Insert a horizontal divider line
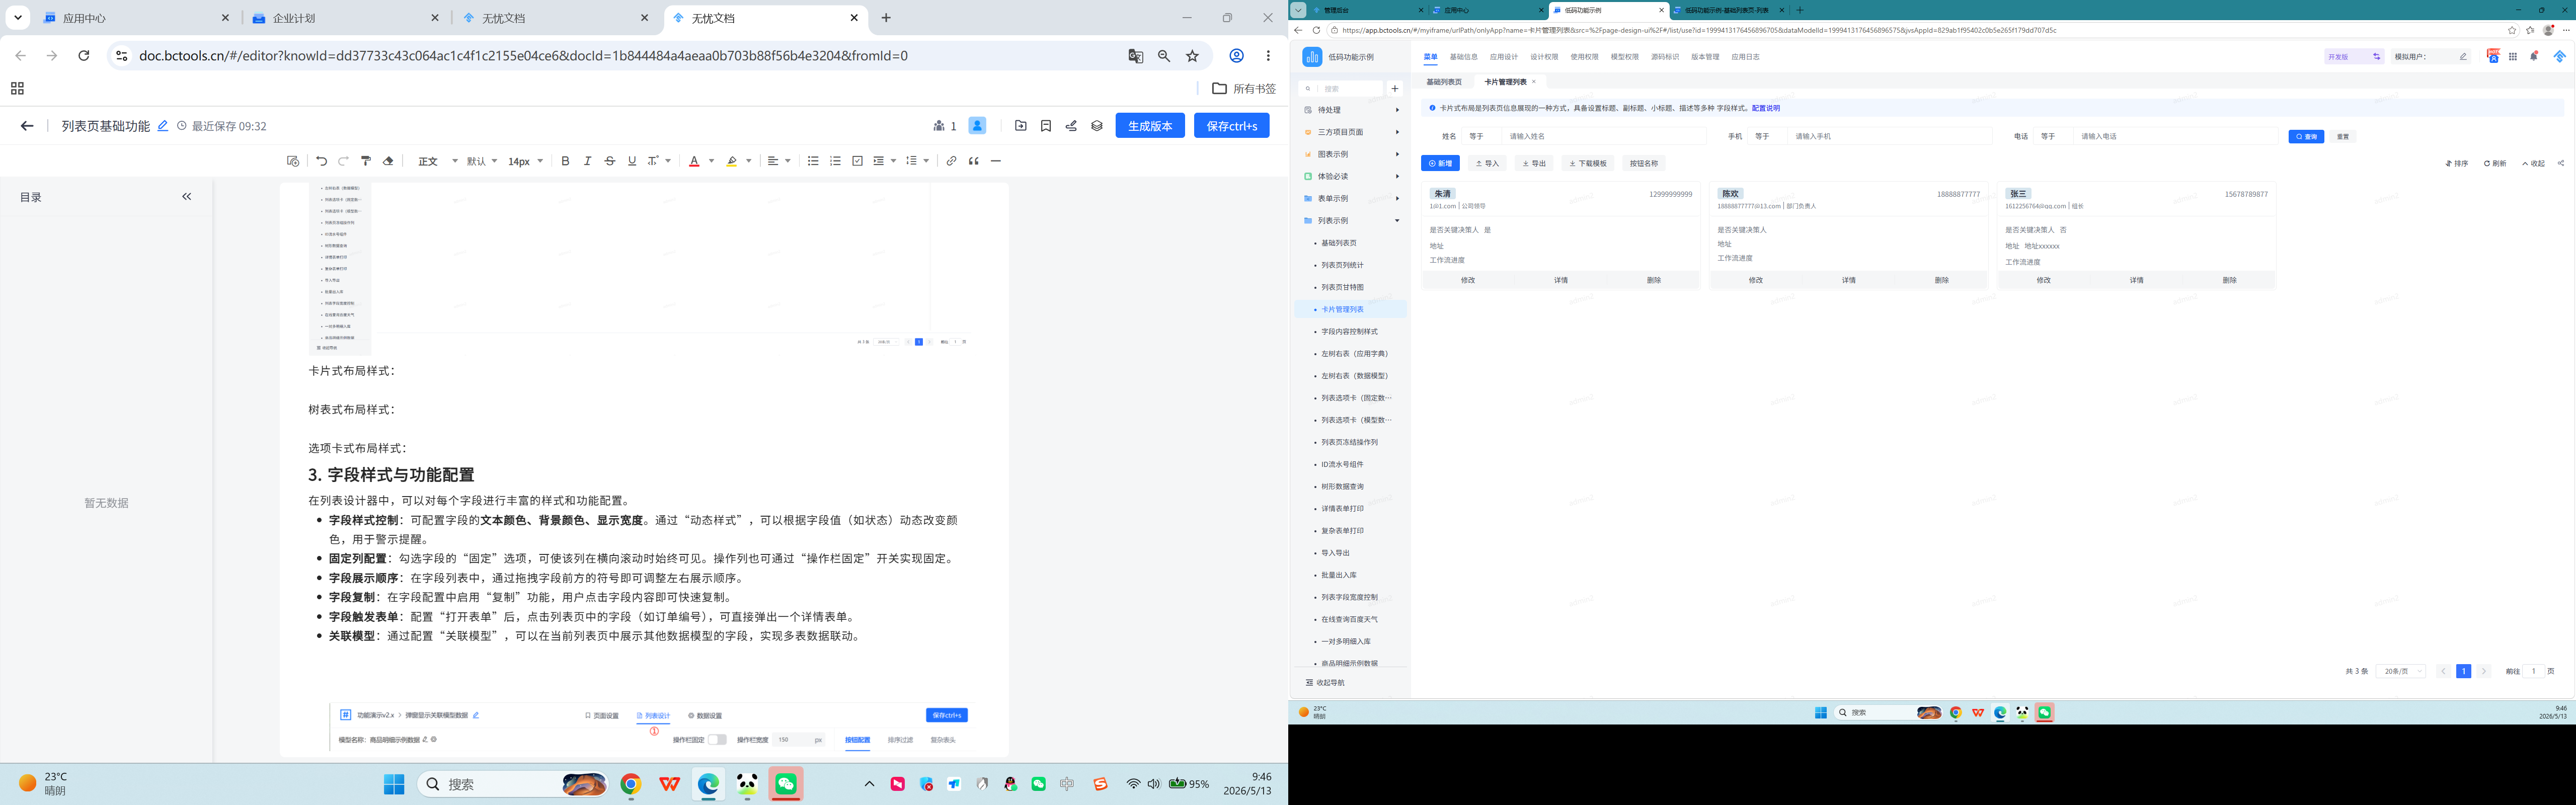 tap(995, 161)
